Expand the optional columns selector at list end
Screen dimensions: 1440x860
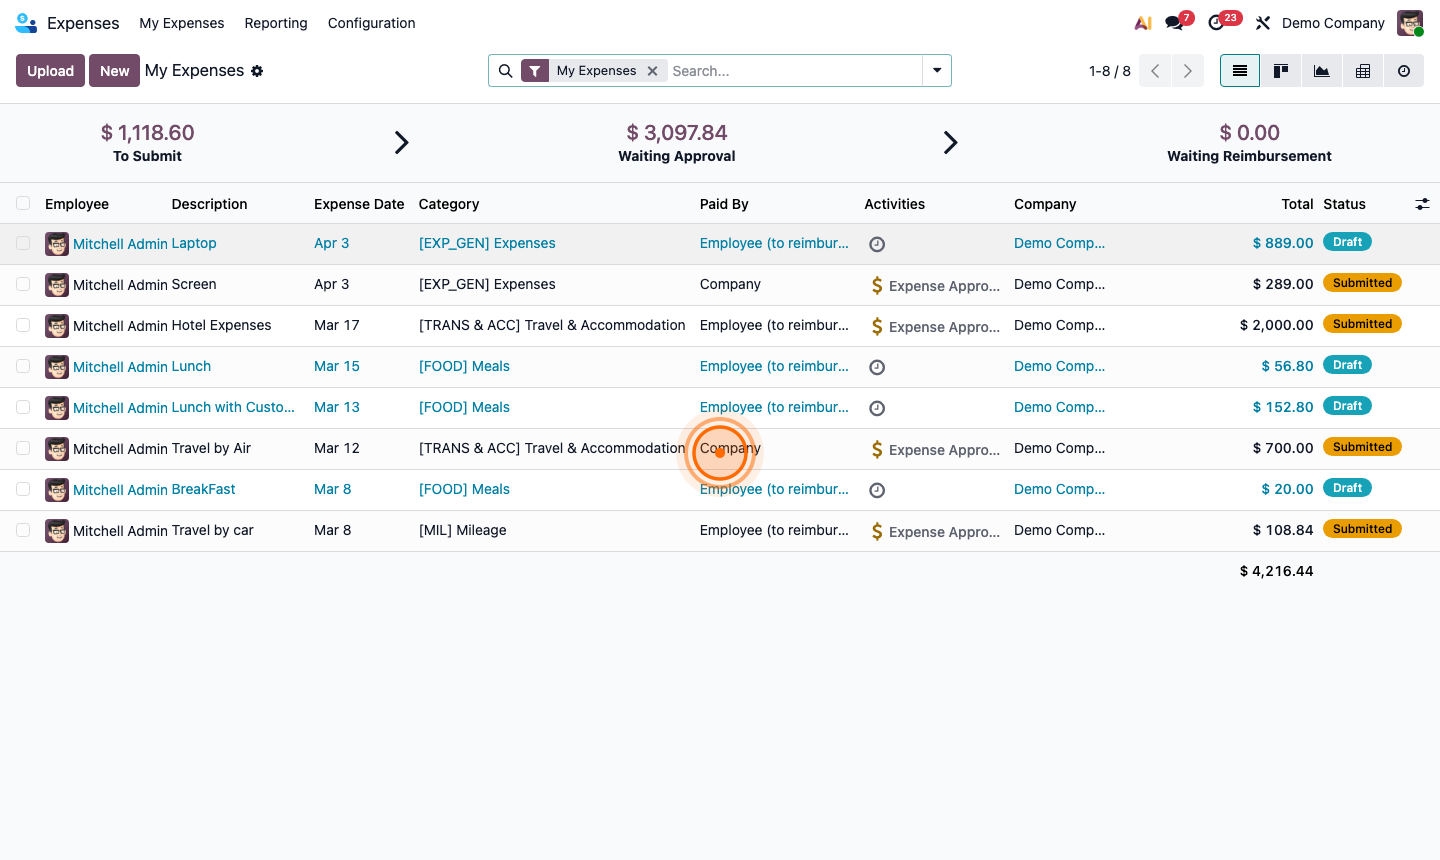tap(1423, 203)
